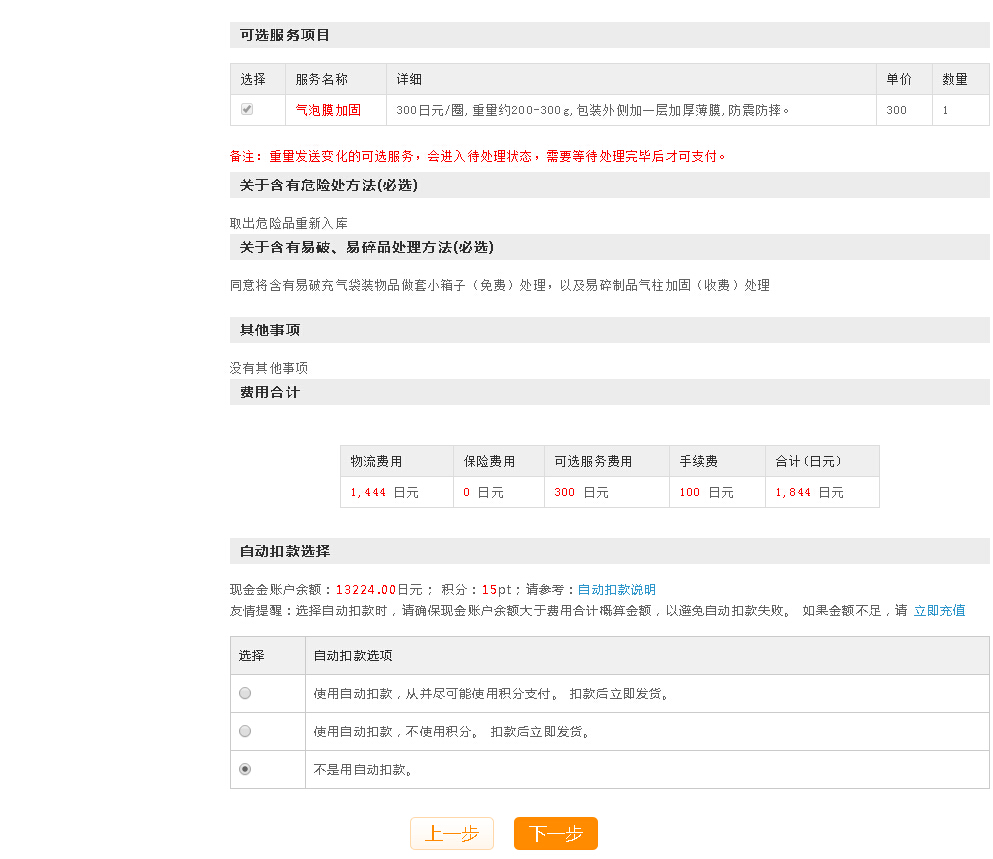Viewport: 993px width, 859px height.
Task: Click the 下一步 button
Action: coord(555,833)
